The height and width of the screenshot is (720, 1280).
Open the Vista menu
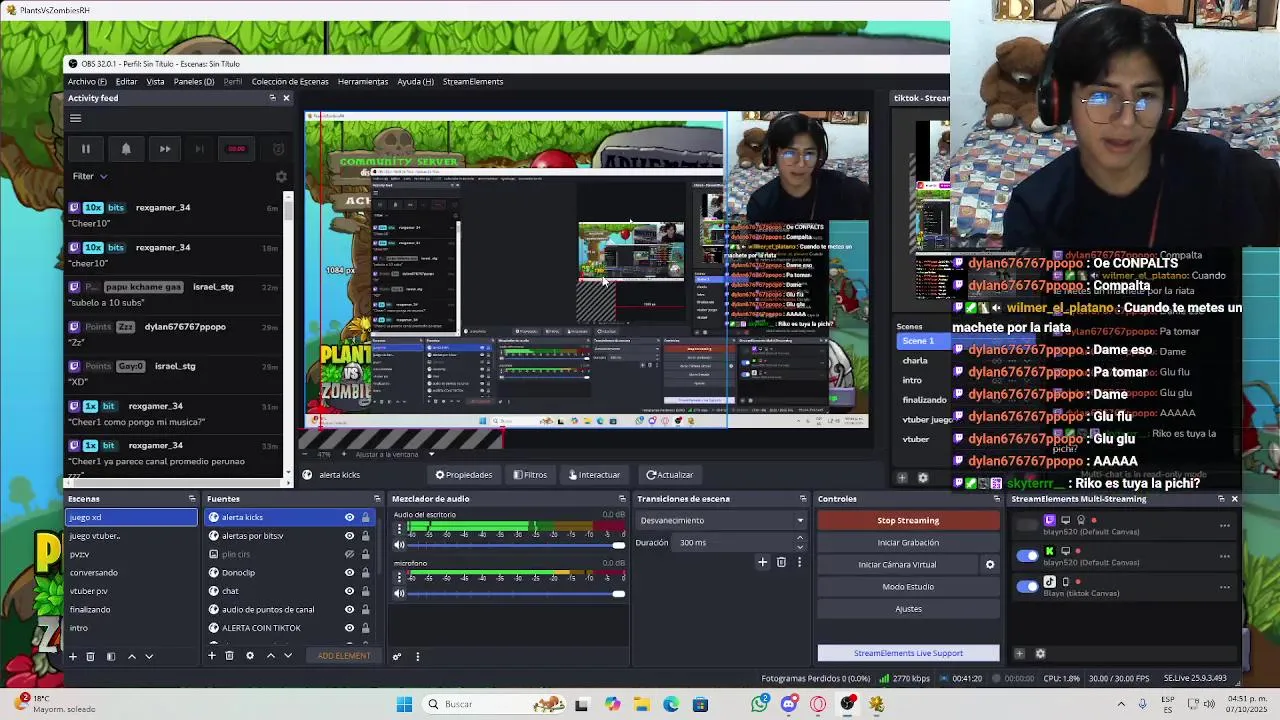tap(155, 82)
